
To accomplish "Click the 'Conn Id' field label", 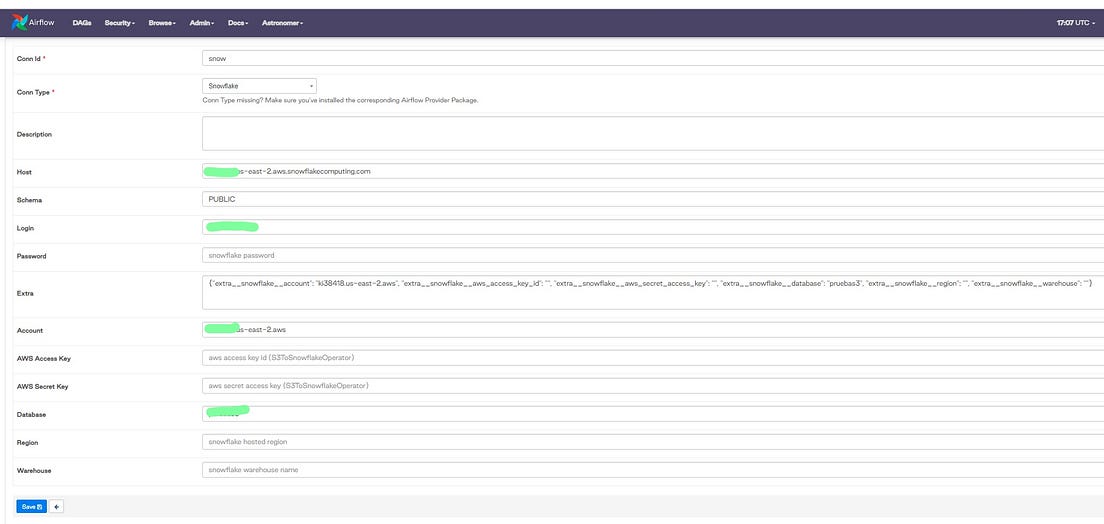I will pyautogui.click(x=31, y=59).
